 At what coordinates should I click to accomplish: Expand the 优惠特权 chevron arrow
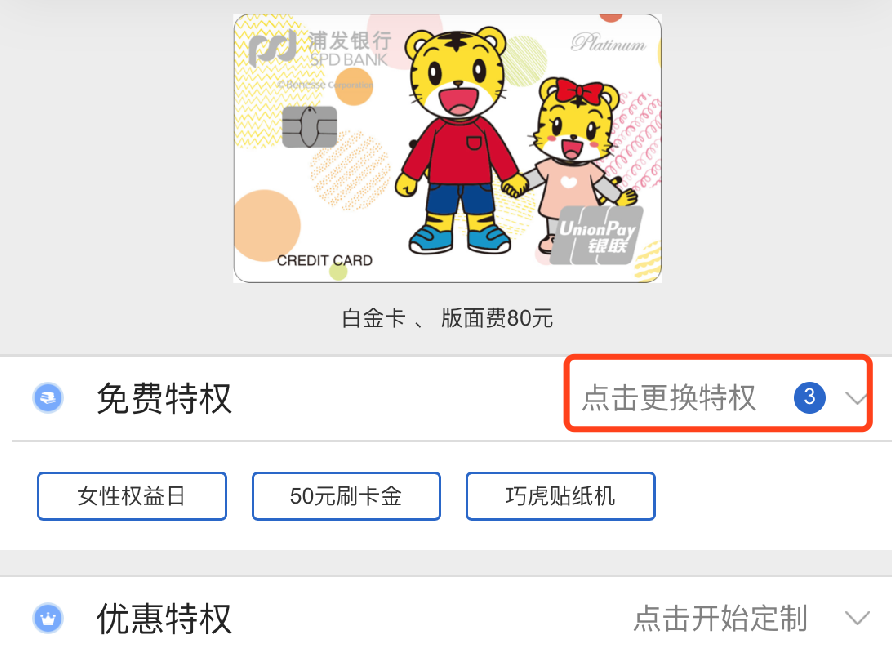[857, 618]
